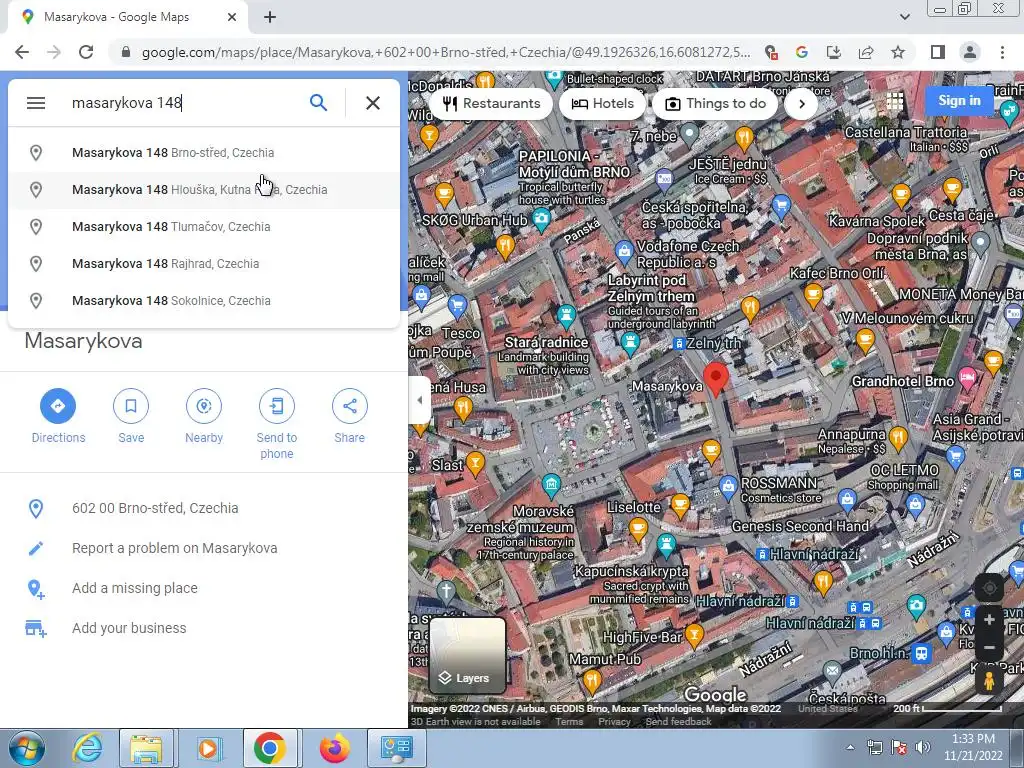This screenshot has height=768, width=1024.
Task: Open Internet Explorer from taskbar
Action: (87, 748)
